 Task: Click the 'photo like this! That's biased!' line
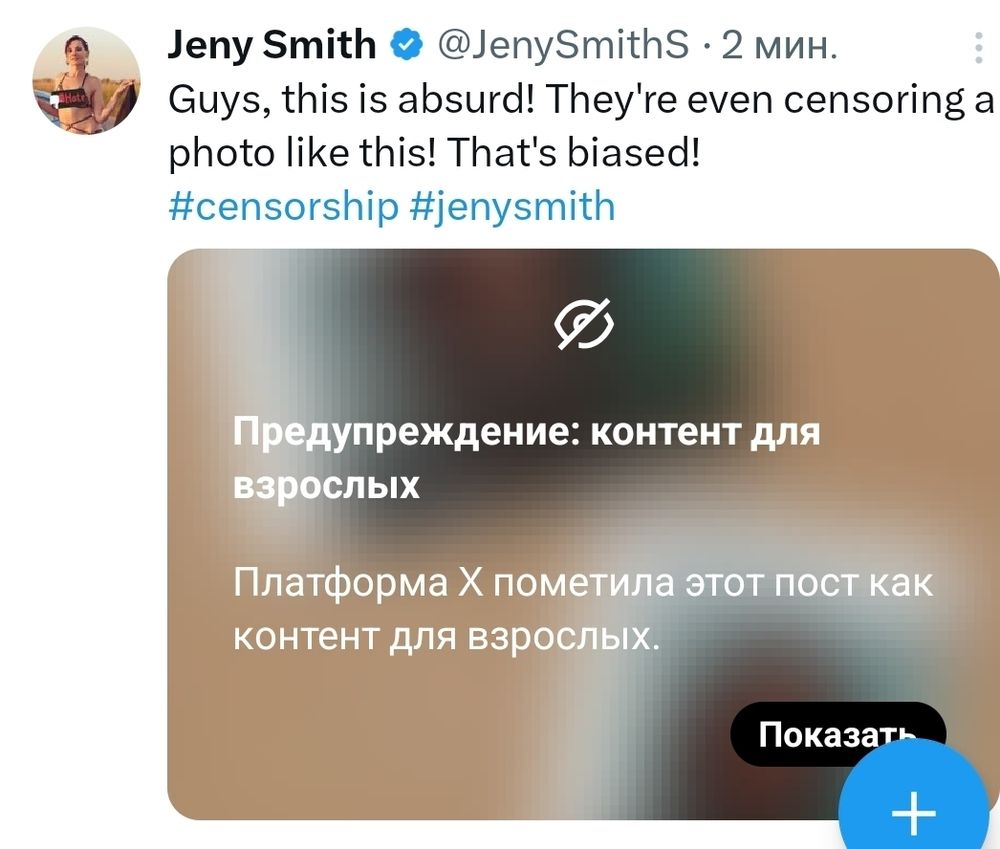click(x=434, y=153)
